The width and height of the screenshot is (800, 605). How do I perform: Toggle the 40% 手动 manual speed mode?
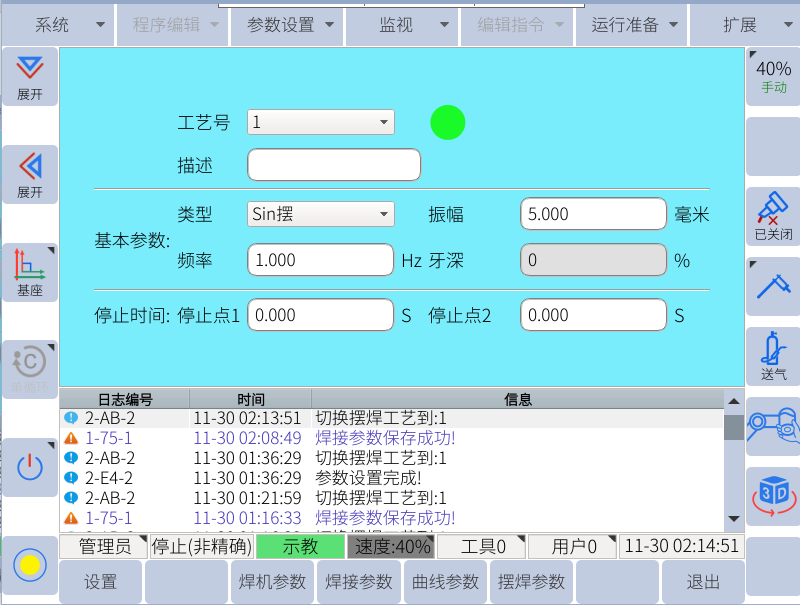tap(773, 76)
